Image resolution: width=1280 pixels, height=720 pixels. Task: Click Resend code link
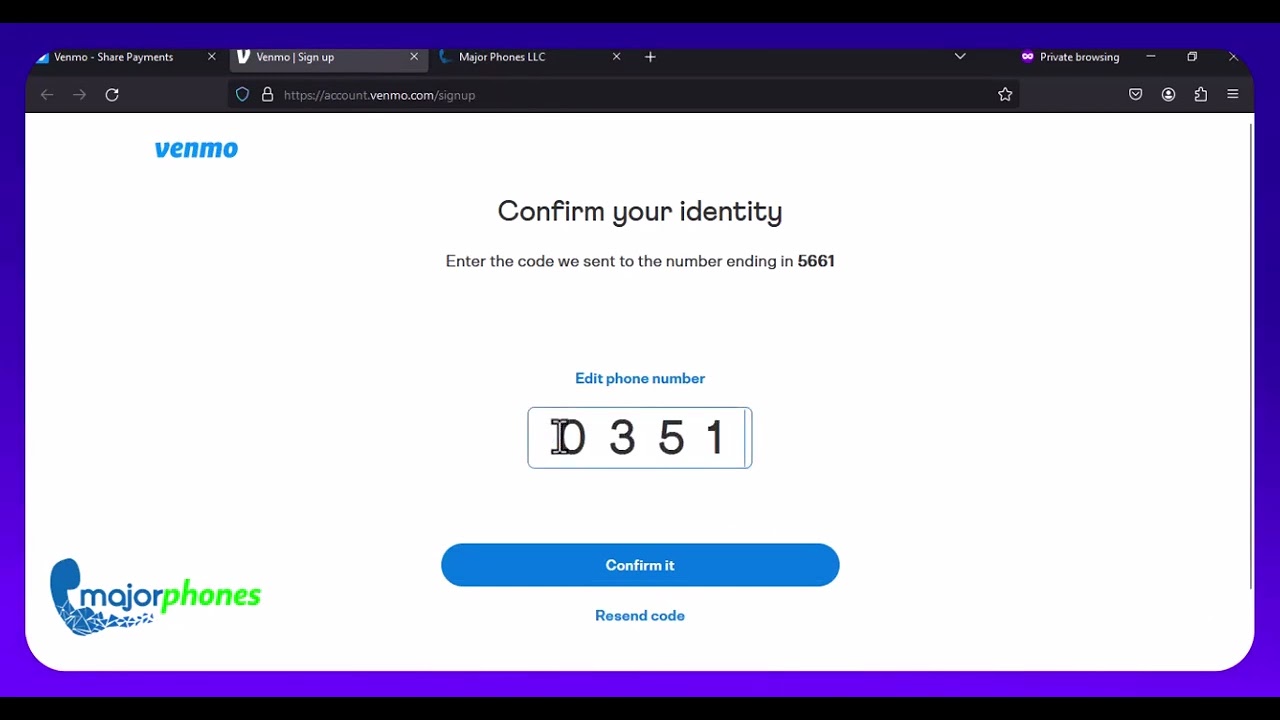click(640, 615)
